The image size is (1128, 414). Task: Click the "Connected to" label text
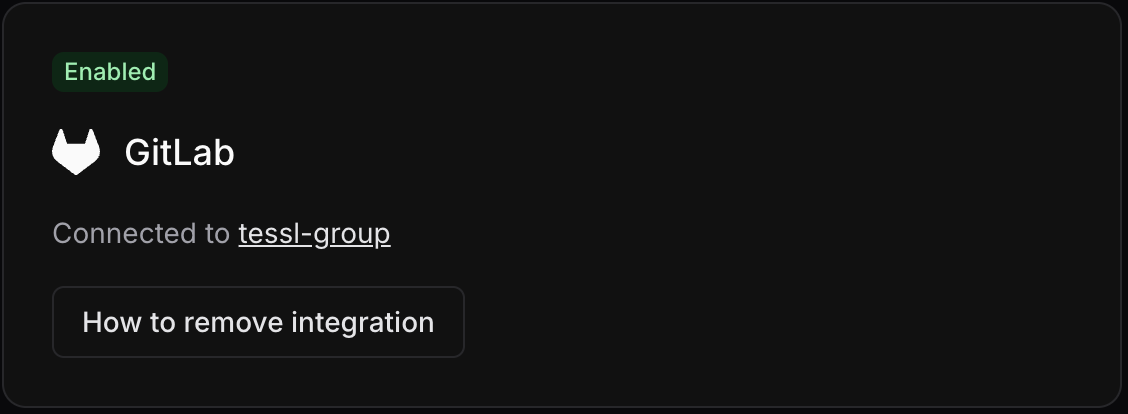click(x=141, y=234)
